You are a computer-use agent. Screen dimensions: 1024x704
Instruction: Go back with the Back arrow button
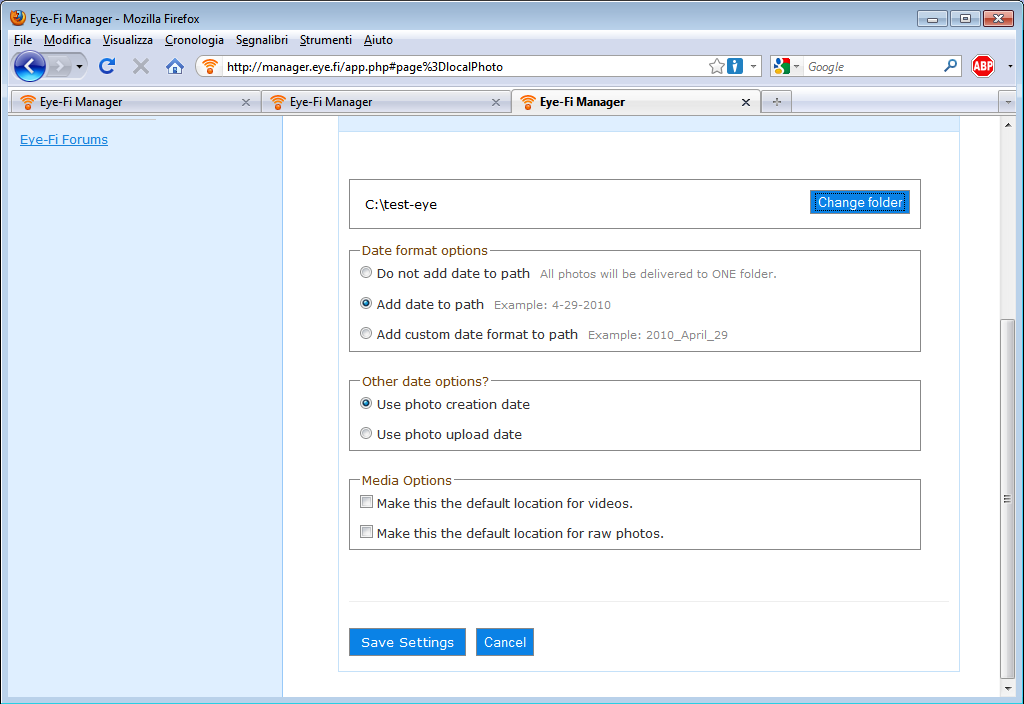[29, 66]
